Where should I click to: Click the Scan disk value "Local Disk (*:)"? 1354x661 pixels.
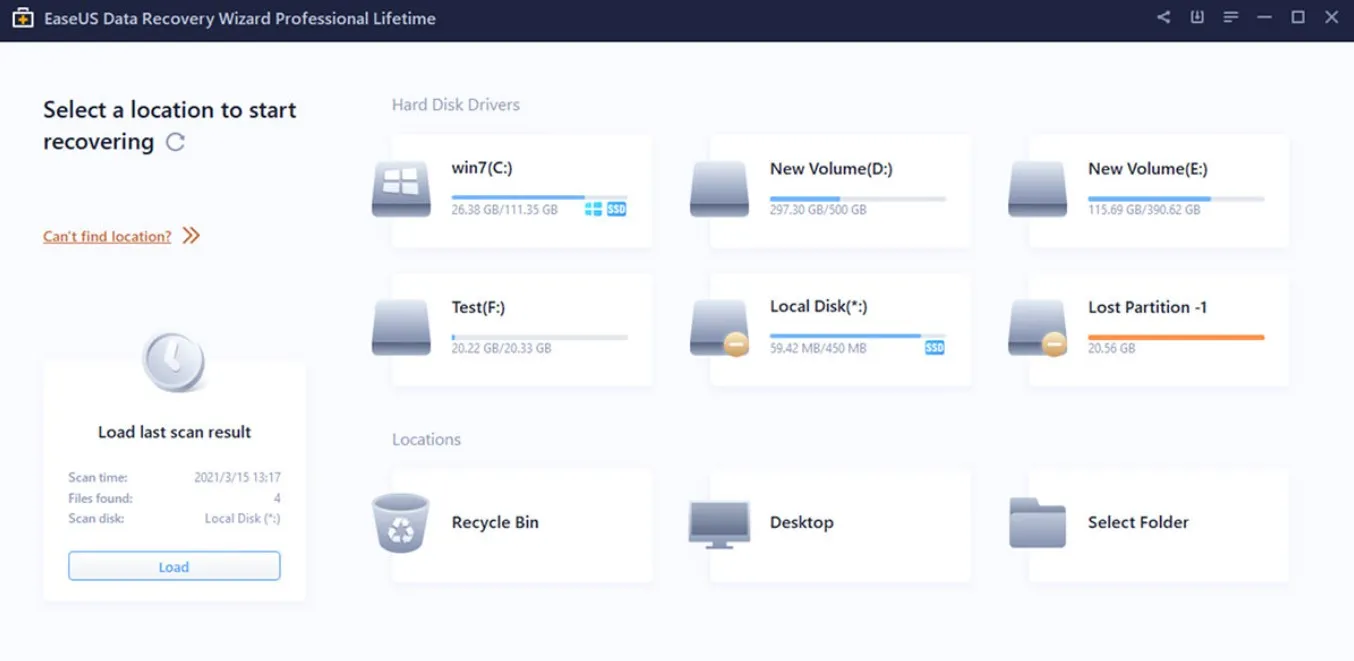click(x=242, y=518)
